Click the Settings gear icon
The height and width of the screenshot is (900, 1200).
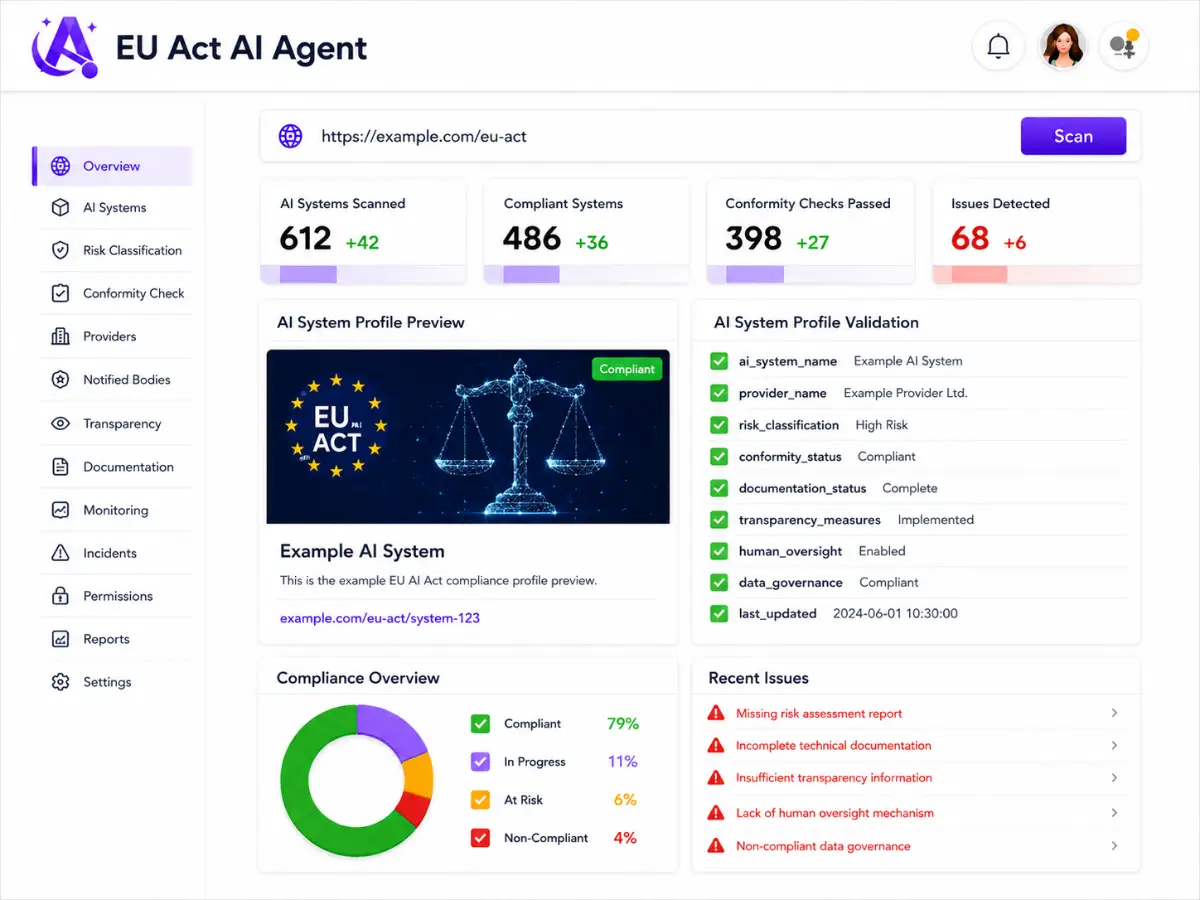tap(60, 682)
